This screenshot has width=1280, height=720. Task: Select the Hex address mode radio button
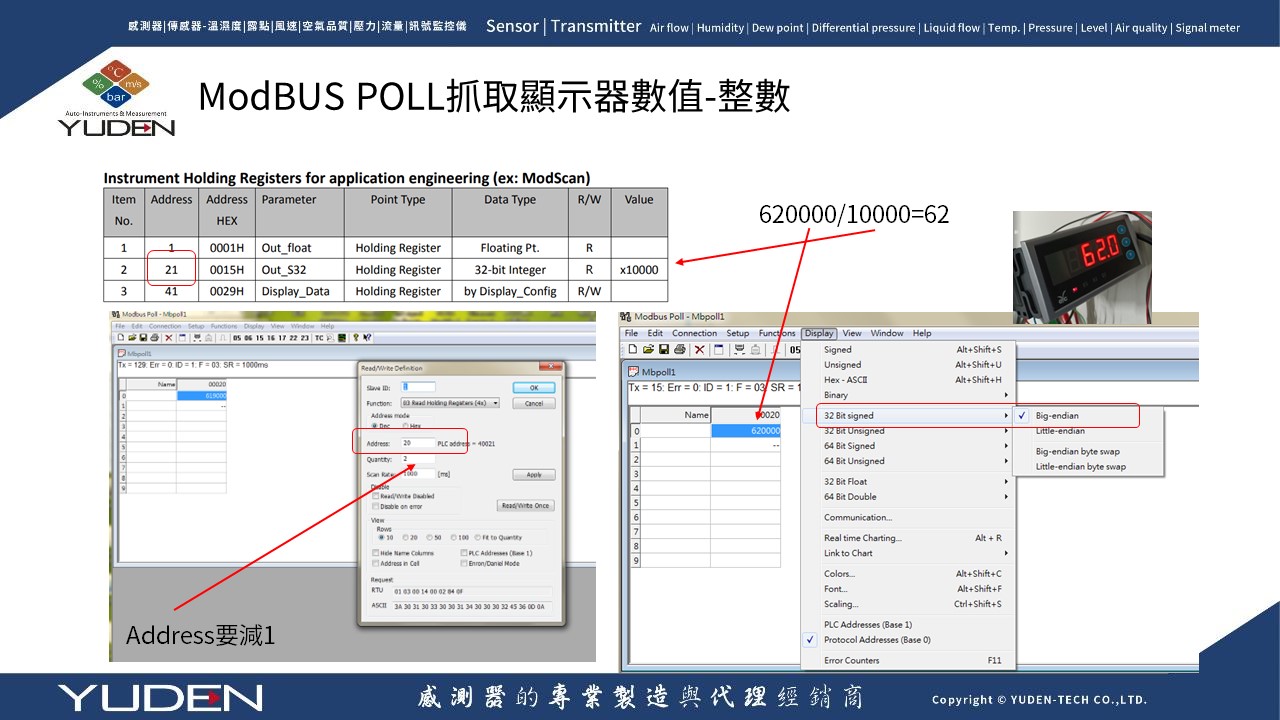(x=406, y=426)
